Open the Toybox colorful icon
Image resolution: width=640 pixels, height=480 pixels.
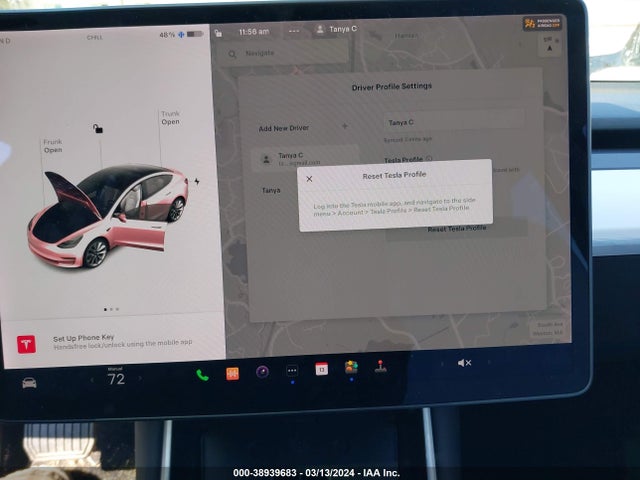click(x=351, y=367)
